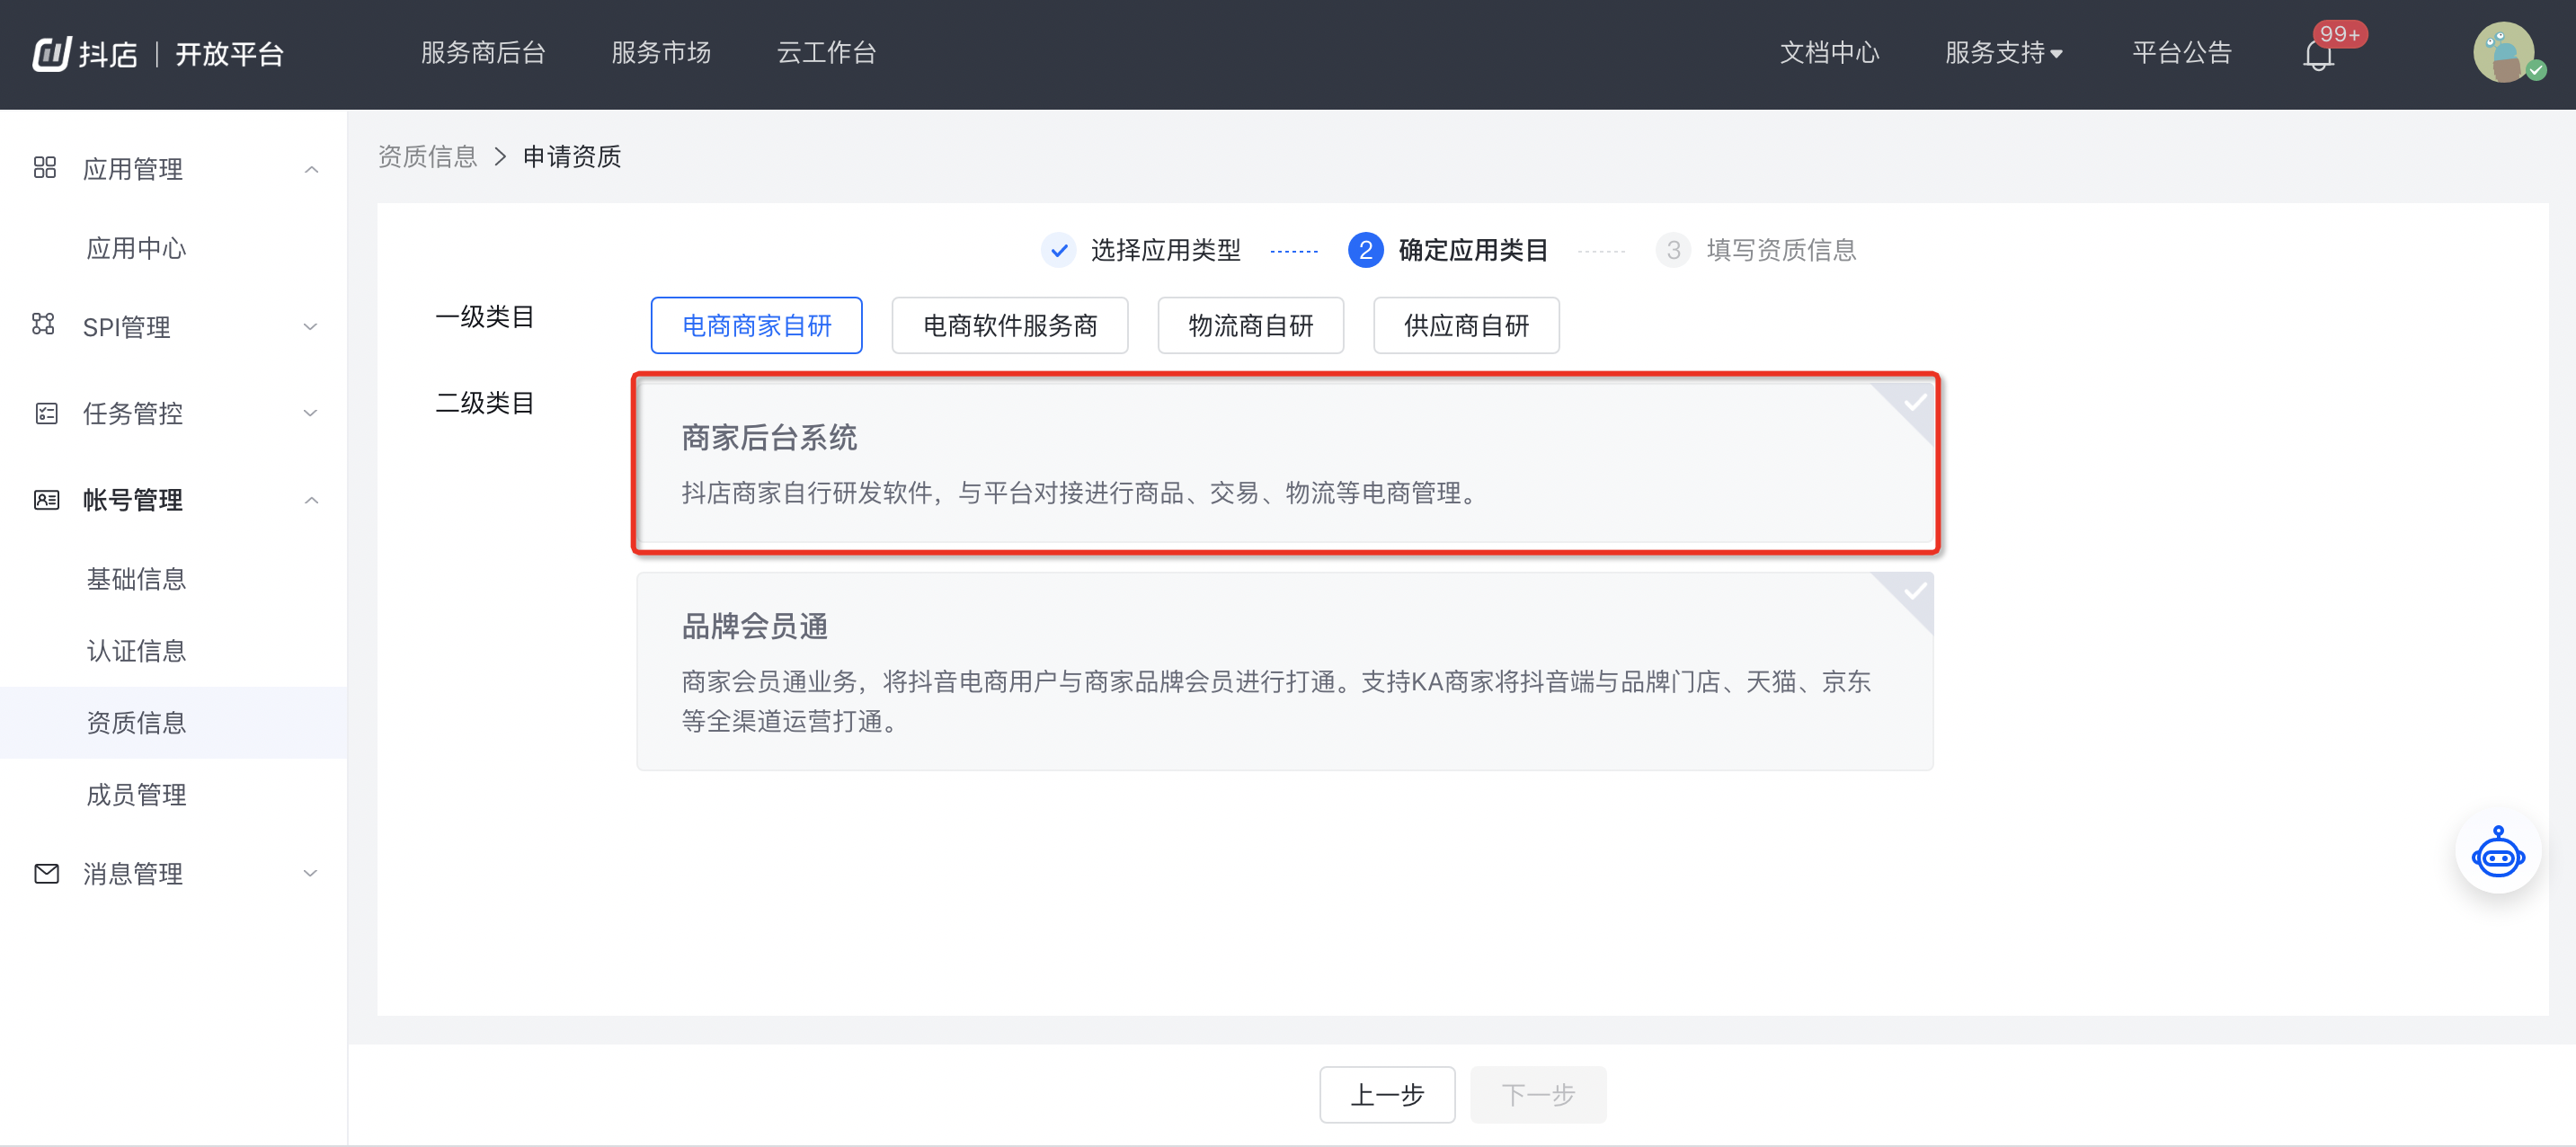Collapse the 应用管理 section chevron
This screenshot has width=2576, height=1147.
tap(311, 169)
